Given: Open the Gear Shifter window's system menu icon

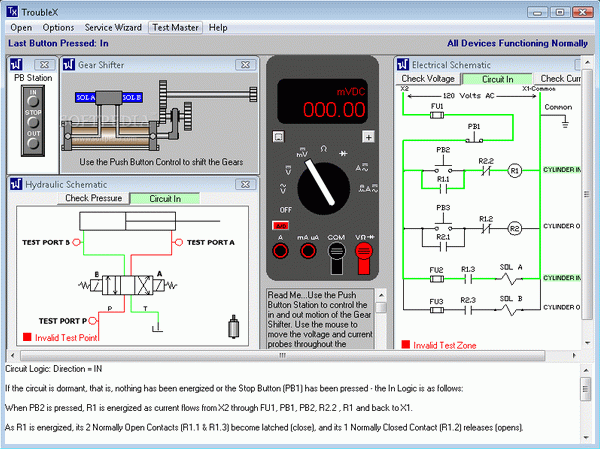Looking at the screenshot, I should click(x=68, y=65).
